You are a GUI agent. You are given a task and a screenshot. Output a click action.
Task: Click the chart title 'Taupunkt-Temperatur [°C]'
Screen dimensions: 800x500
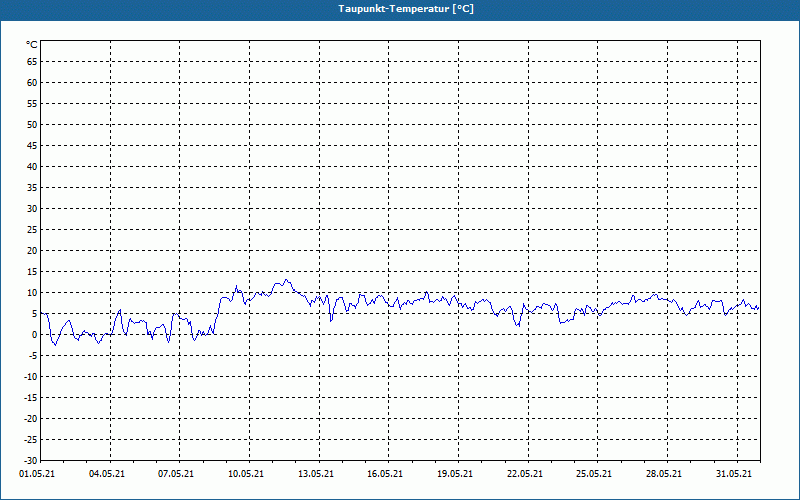406,9
